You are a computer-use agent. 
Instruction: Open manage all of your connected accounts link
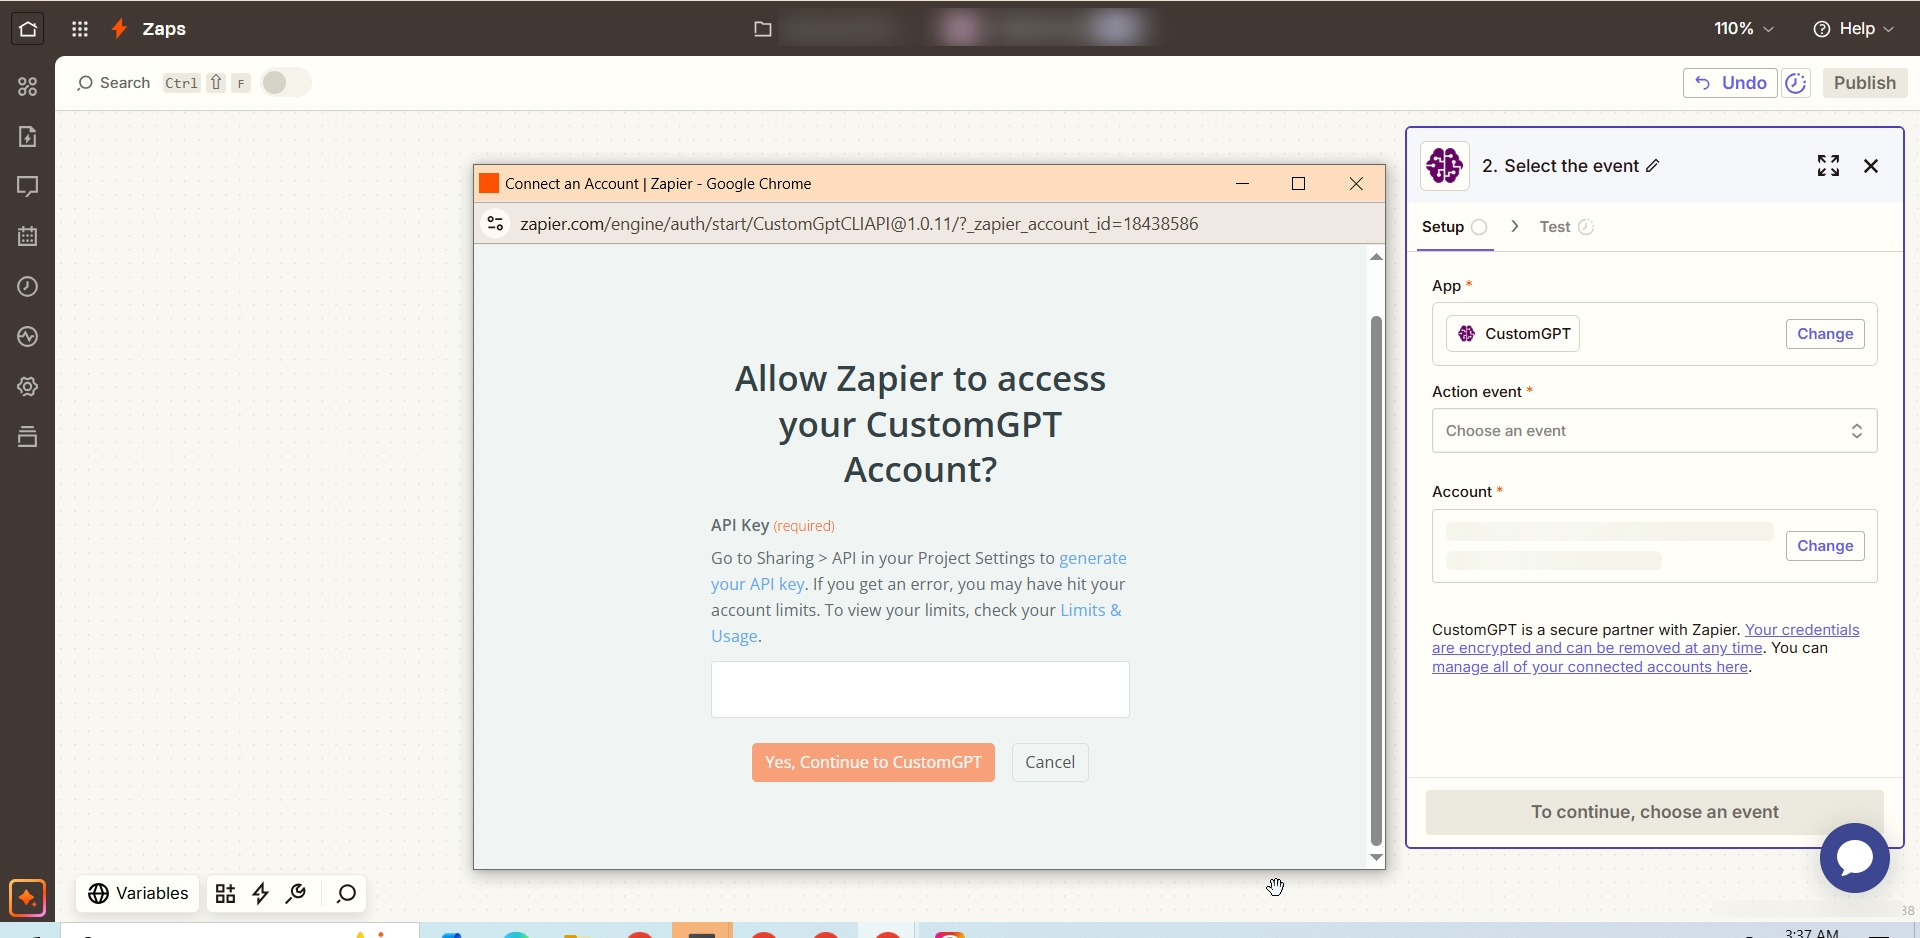(1590, 667)
